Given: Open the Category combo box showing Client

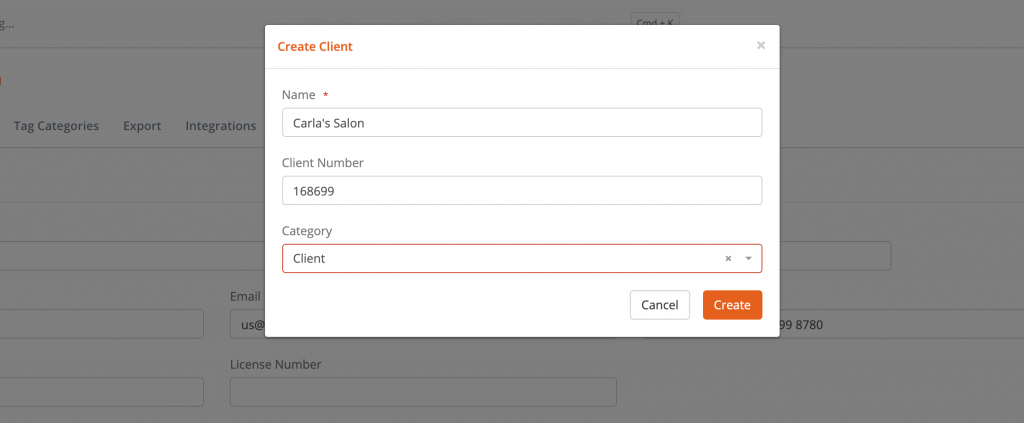Looking at the screenshot, I should [x=500, y=258].
